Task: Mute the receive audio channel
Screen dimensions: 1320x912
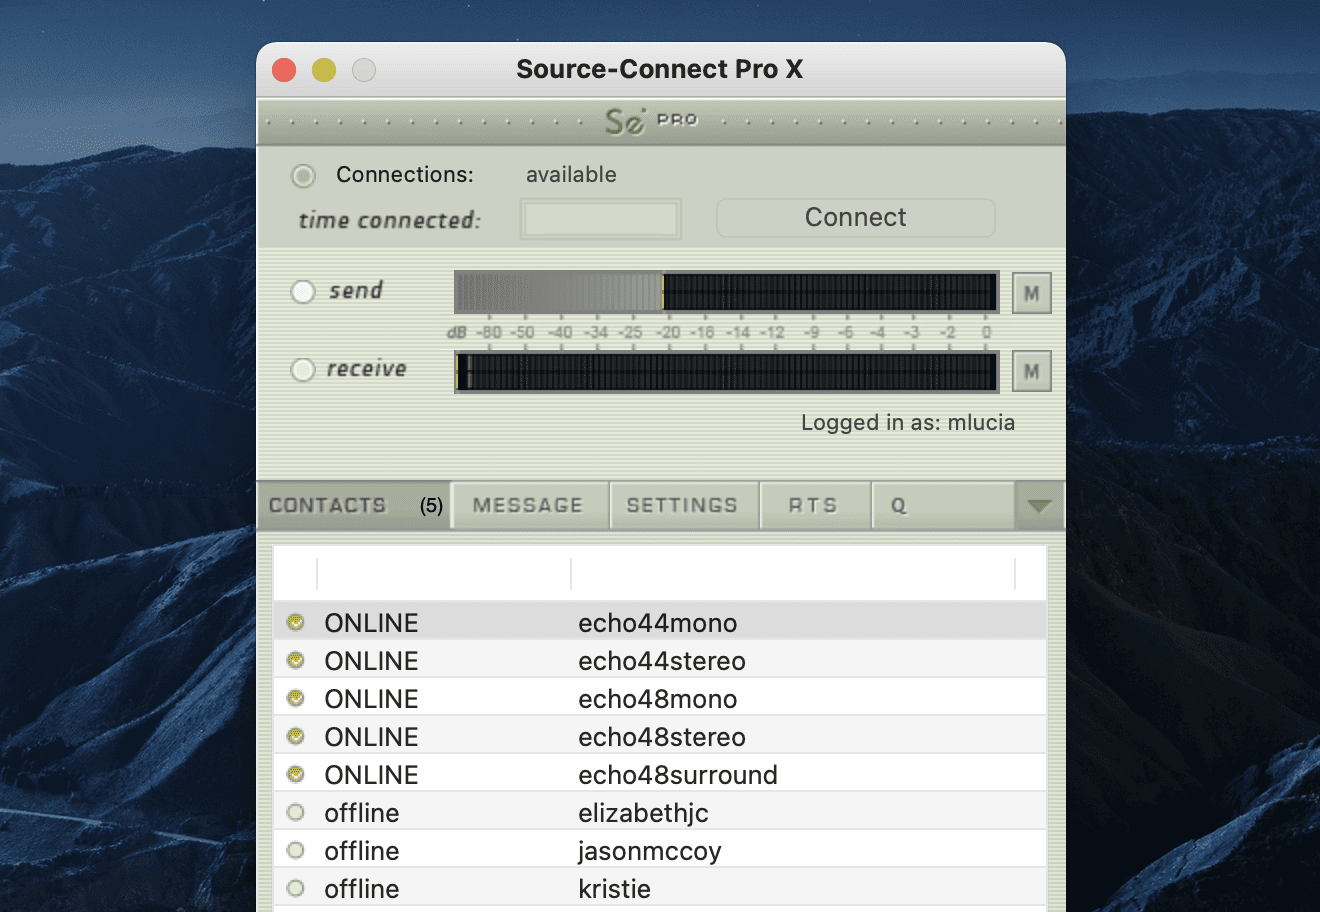Action: coord(1031,370)
